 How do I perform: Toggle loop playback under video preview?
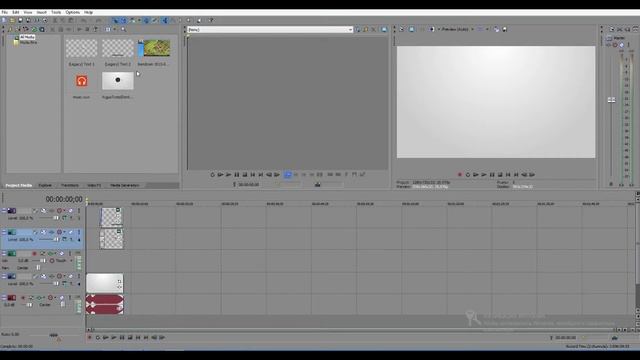click(x=468, y=175)
